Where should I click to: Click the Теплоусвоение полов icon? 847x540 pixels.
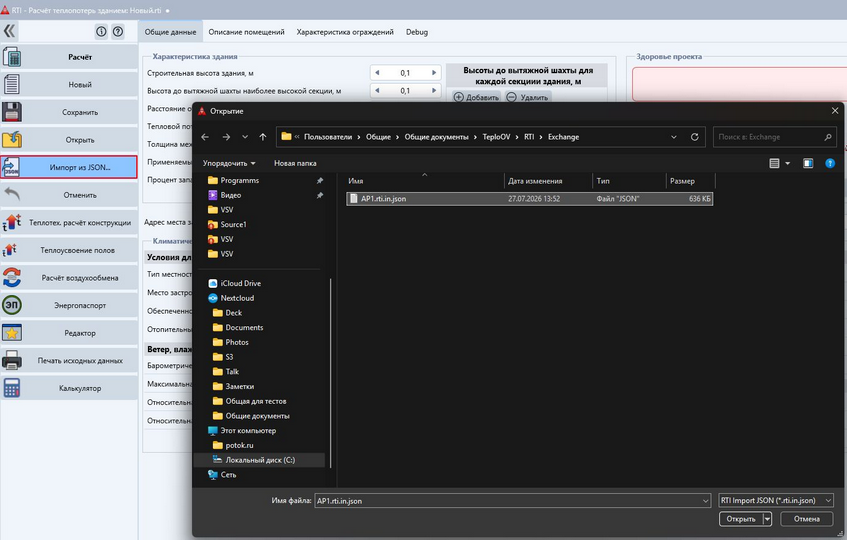(11, 250)
